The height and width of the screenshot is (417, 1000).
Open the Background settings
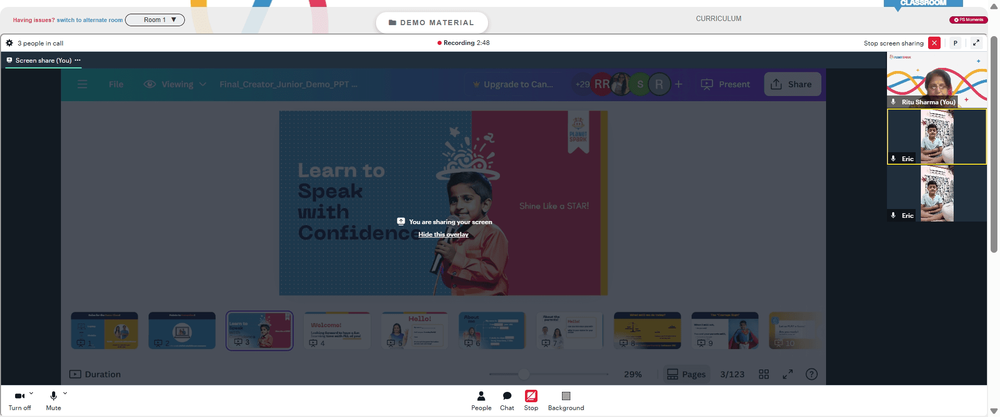pyautogui.click(x=566, y=400)
